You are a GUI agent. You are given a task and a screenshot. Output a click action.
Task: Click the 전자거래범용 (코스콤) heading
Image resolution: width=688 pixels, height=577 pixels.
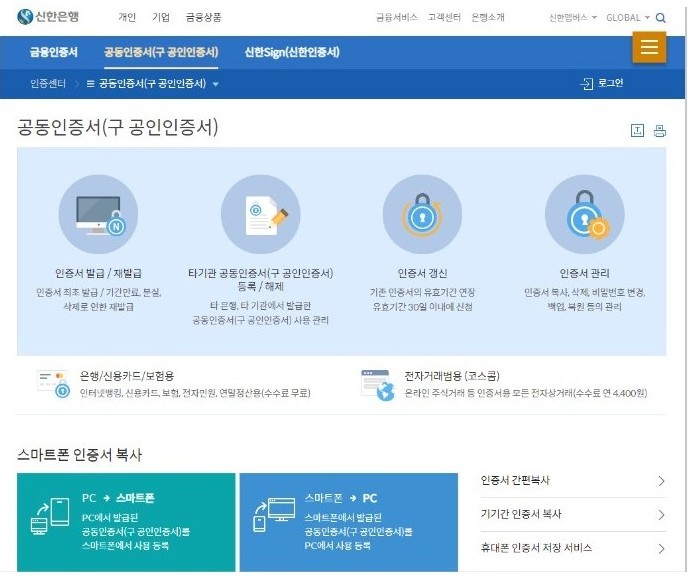pyautogui.click(x=452, y=376)
